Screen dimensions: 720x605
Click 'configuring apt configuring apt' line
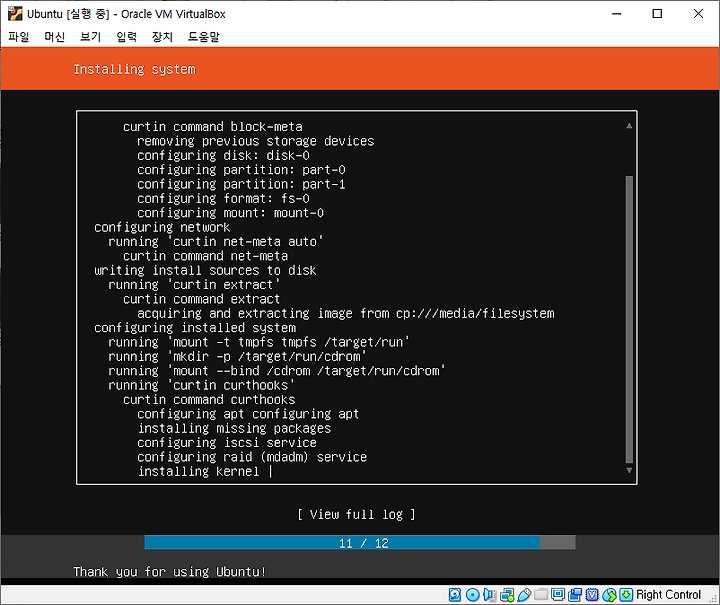point(248,414)
